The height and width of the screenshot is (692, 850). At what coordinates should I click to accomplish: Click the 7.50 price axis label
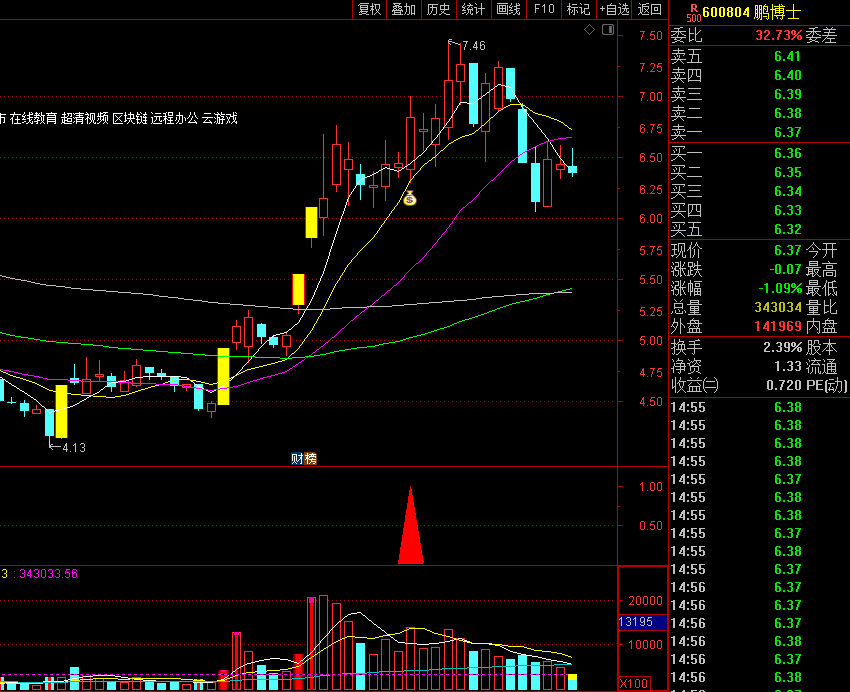pyautogui.click(x=651, y=36)
